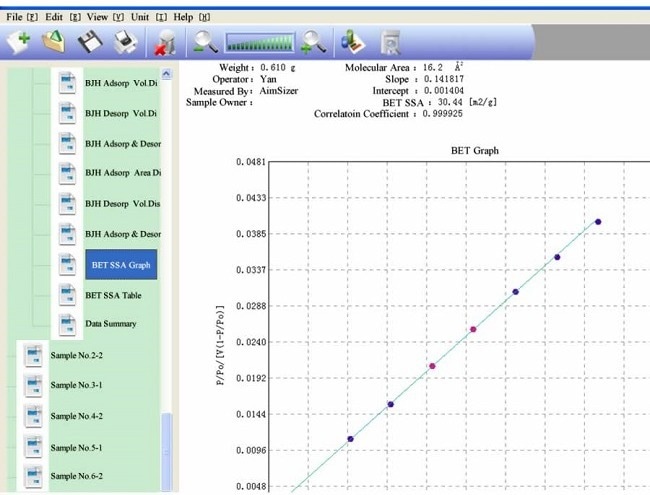Click the operator name Yan
This screenshot has width=650, height=495.
tap(268, 79)
